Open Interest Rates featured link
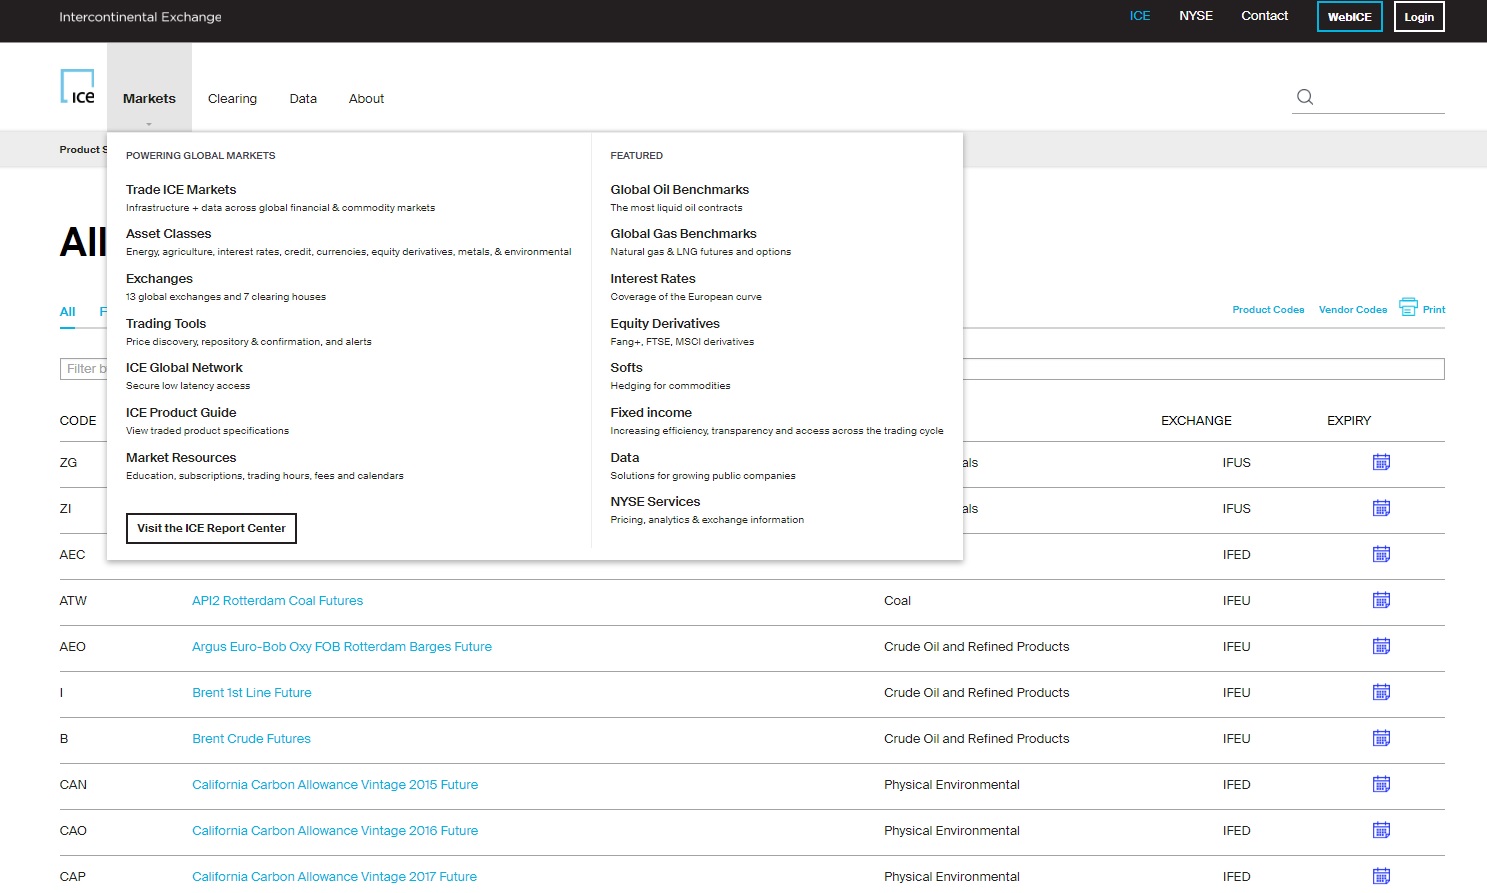The image size is (1487, 893). click(652, 278)
